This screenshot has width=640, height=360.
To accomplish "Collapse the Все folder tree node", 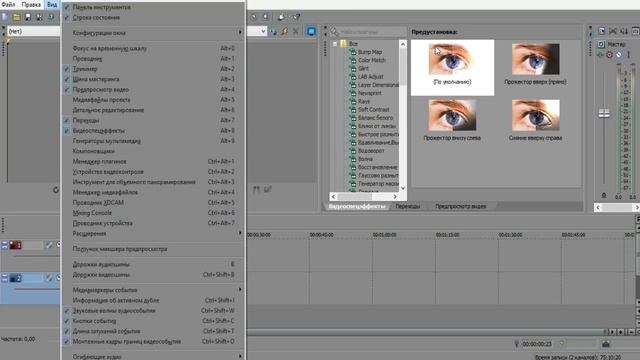I will coord(335,43).
